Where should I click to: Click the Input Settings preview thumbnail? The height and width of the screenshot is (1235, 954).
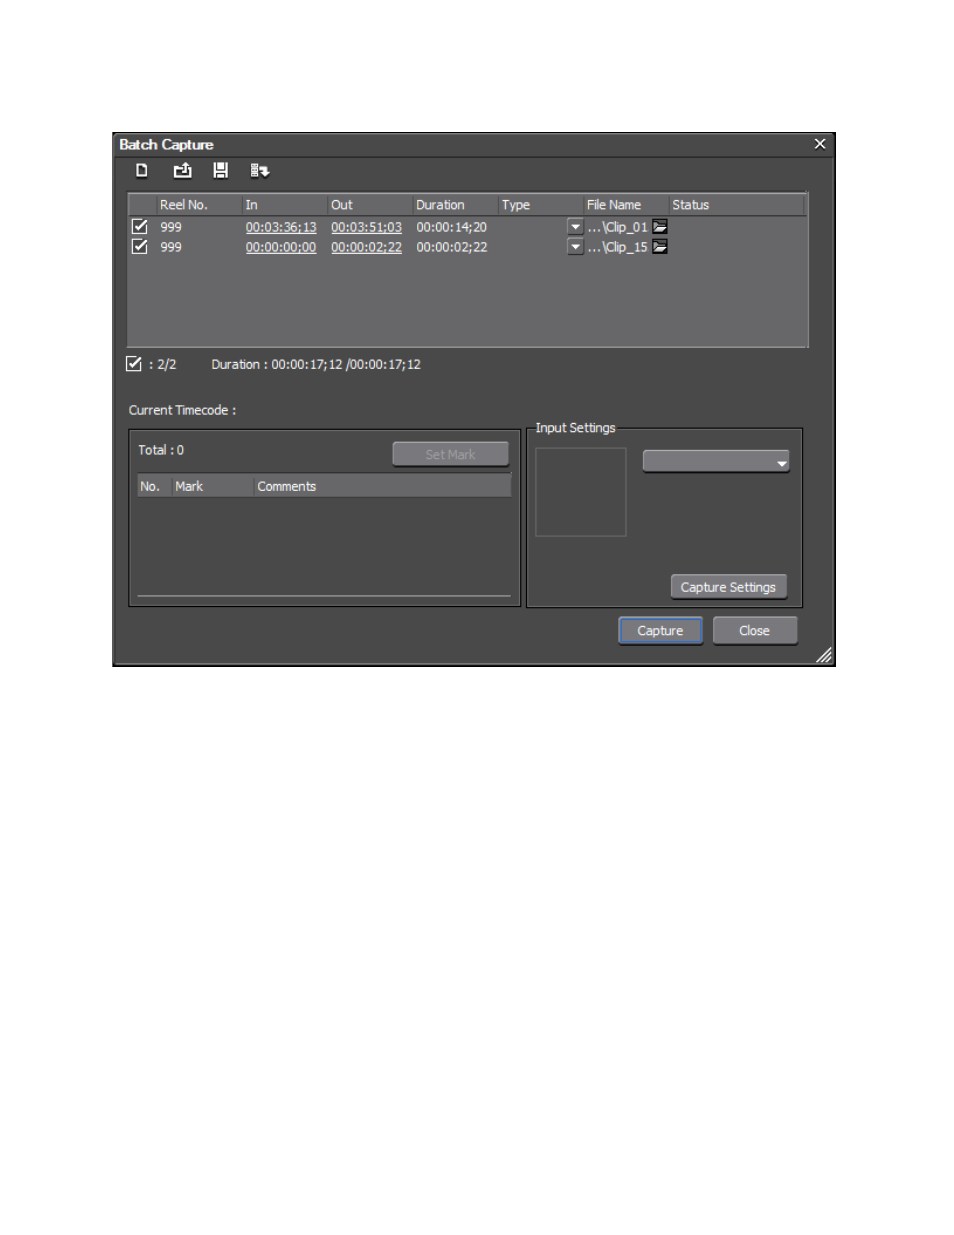pos(581,492)
